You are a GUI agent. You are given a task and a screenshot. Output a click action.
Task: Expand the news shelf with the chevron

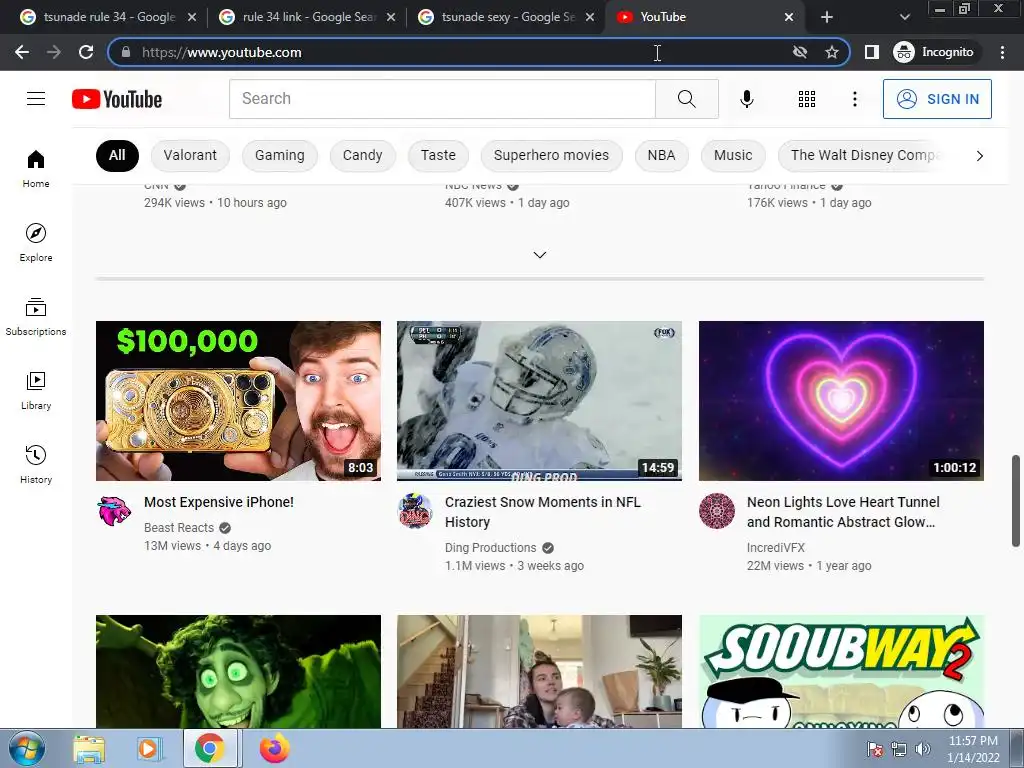[539, 255]
